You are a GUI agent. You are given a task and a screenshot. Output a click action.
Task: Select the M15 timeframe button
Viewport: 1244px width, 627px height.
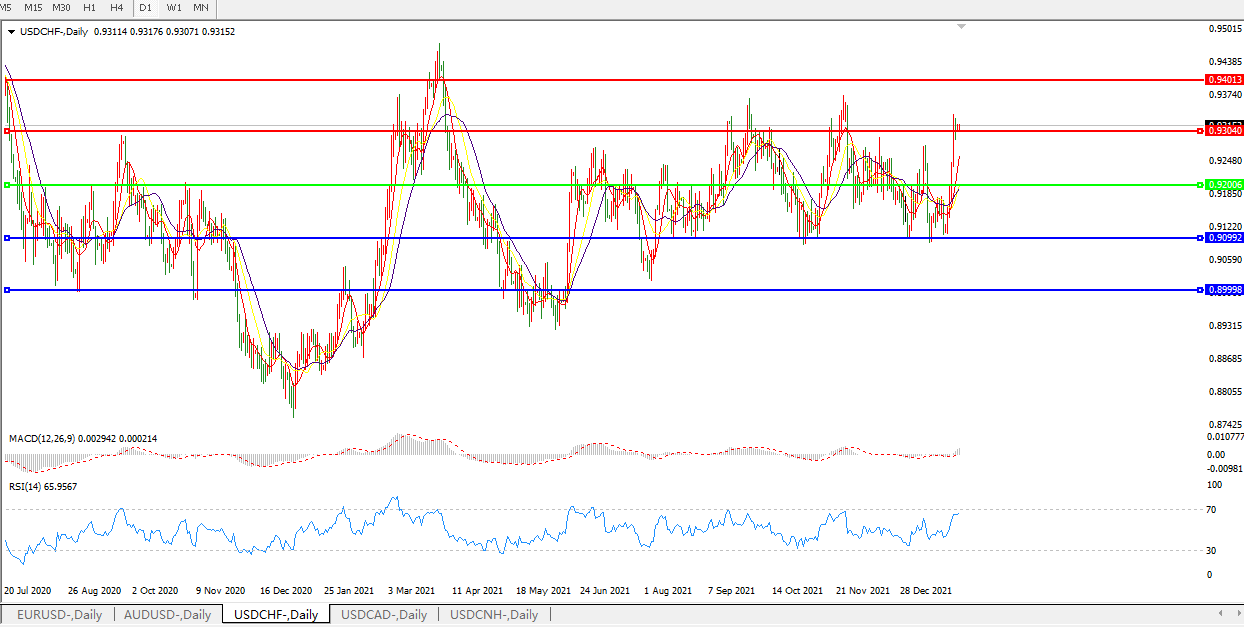33,7
